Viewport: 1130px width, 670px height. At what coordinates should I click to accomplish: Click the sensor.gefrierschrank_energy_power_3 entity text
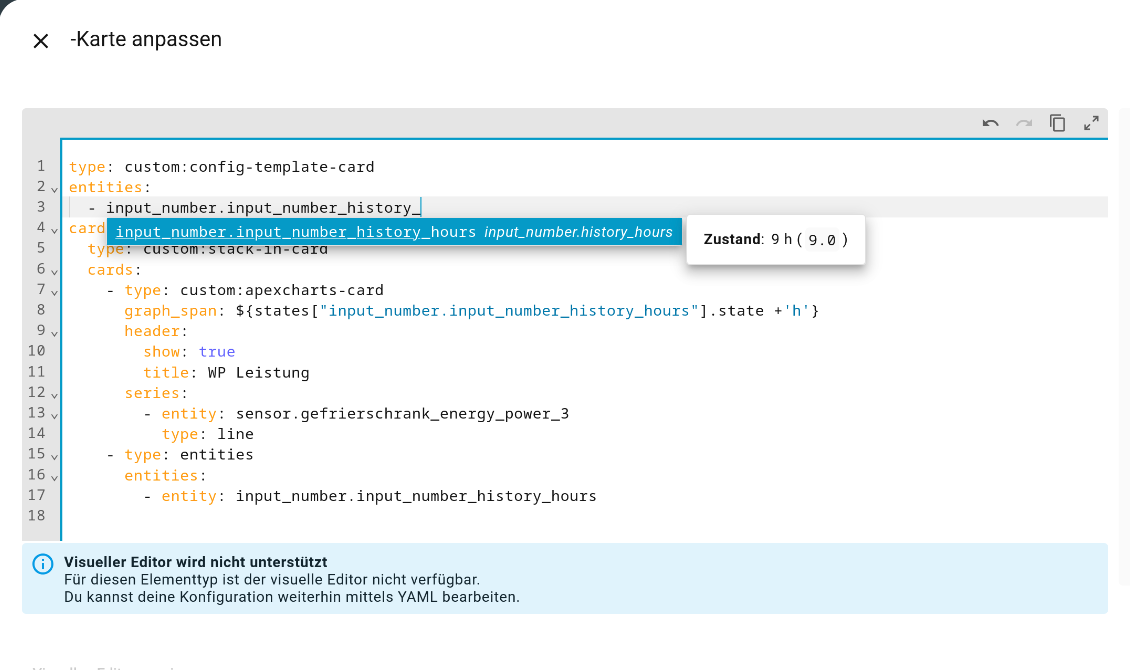click(402, 414)
